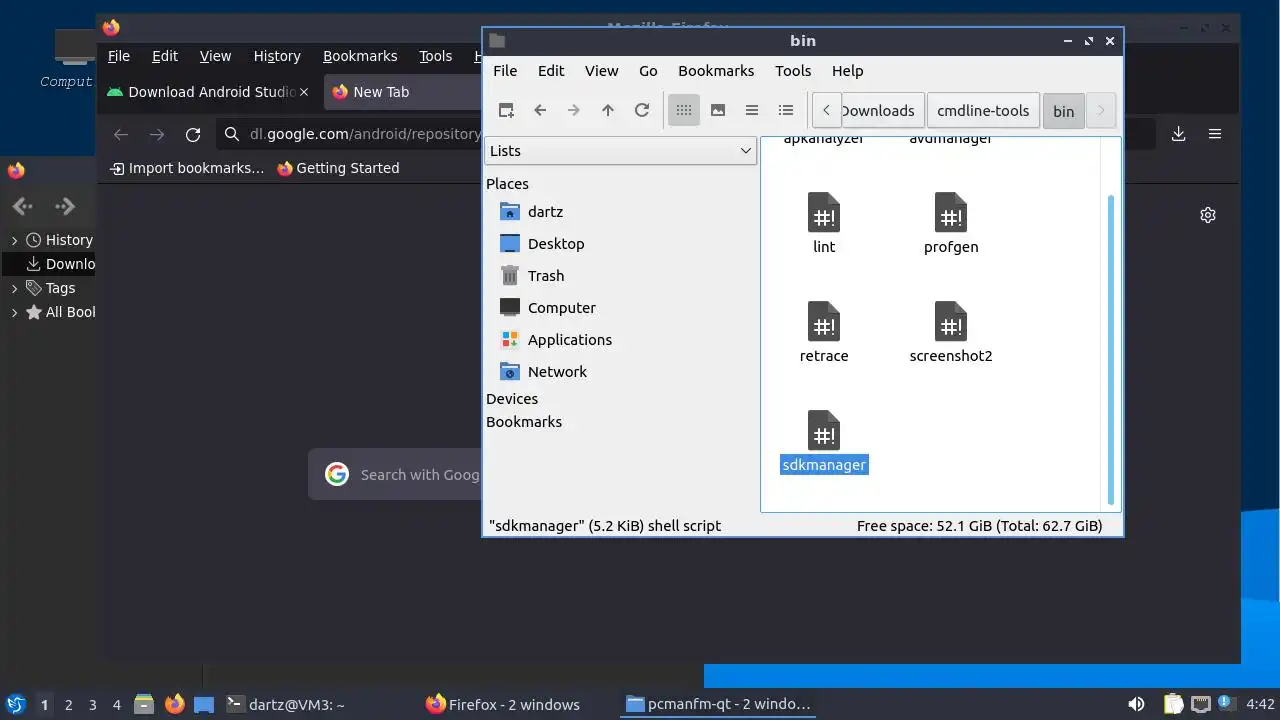Open file manager View menu

[x=601, y=71]
